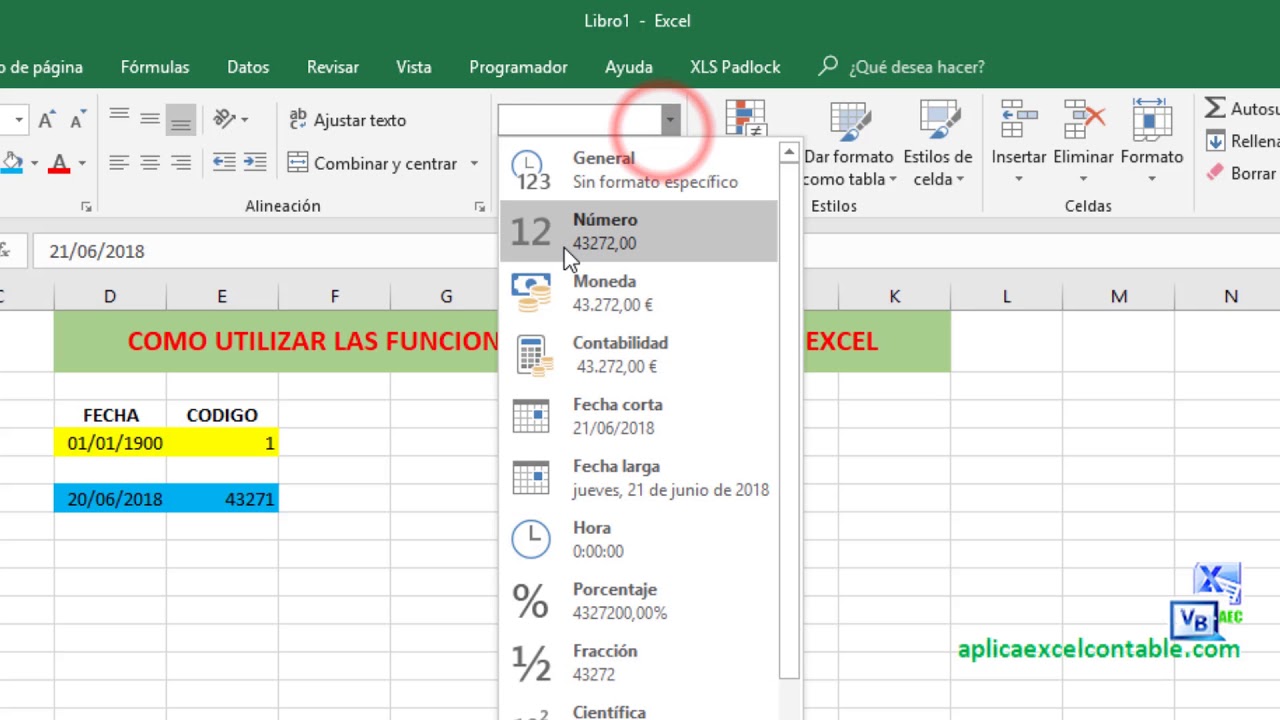
Task: Select the Porcentaje format
Action: [638, 601]
